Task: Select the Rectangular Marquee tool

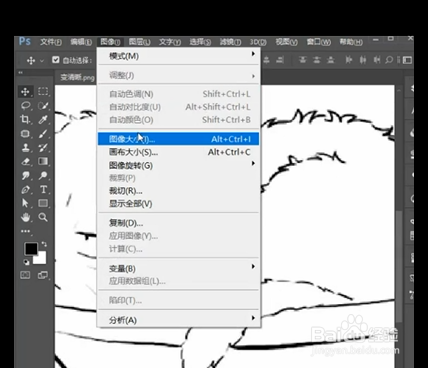Action: pos(43,92)
